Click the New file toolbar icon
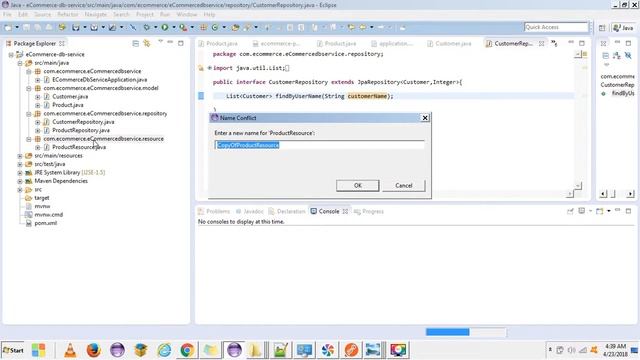Viewport: 640px width, 360px height. [8, 27]
